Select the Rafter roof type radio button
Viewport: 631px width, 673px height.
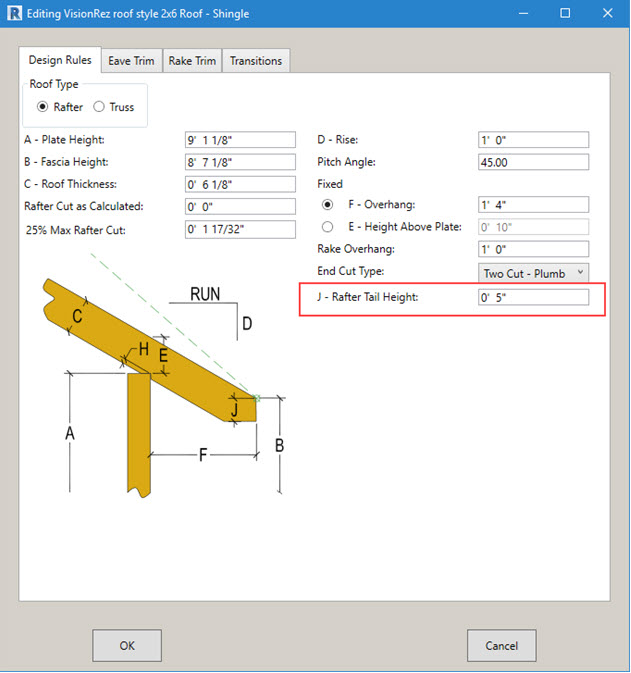(x=43, y=107)
